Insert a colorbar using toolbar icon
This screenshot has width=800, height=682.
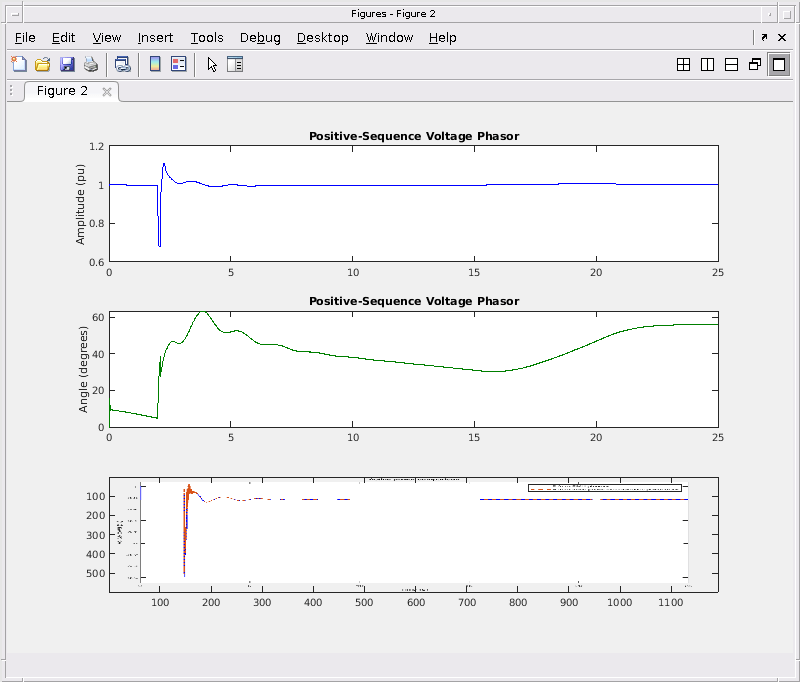pyautogui.click(x=155, y=64)
